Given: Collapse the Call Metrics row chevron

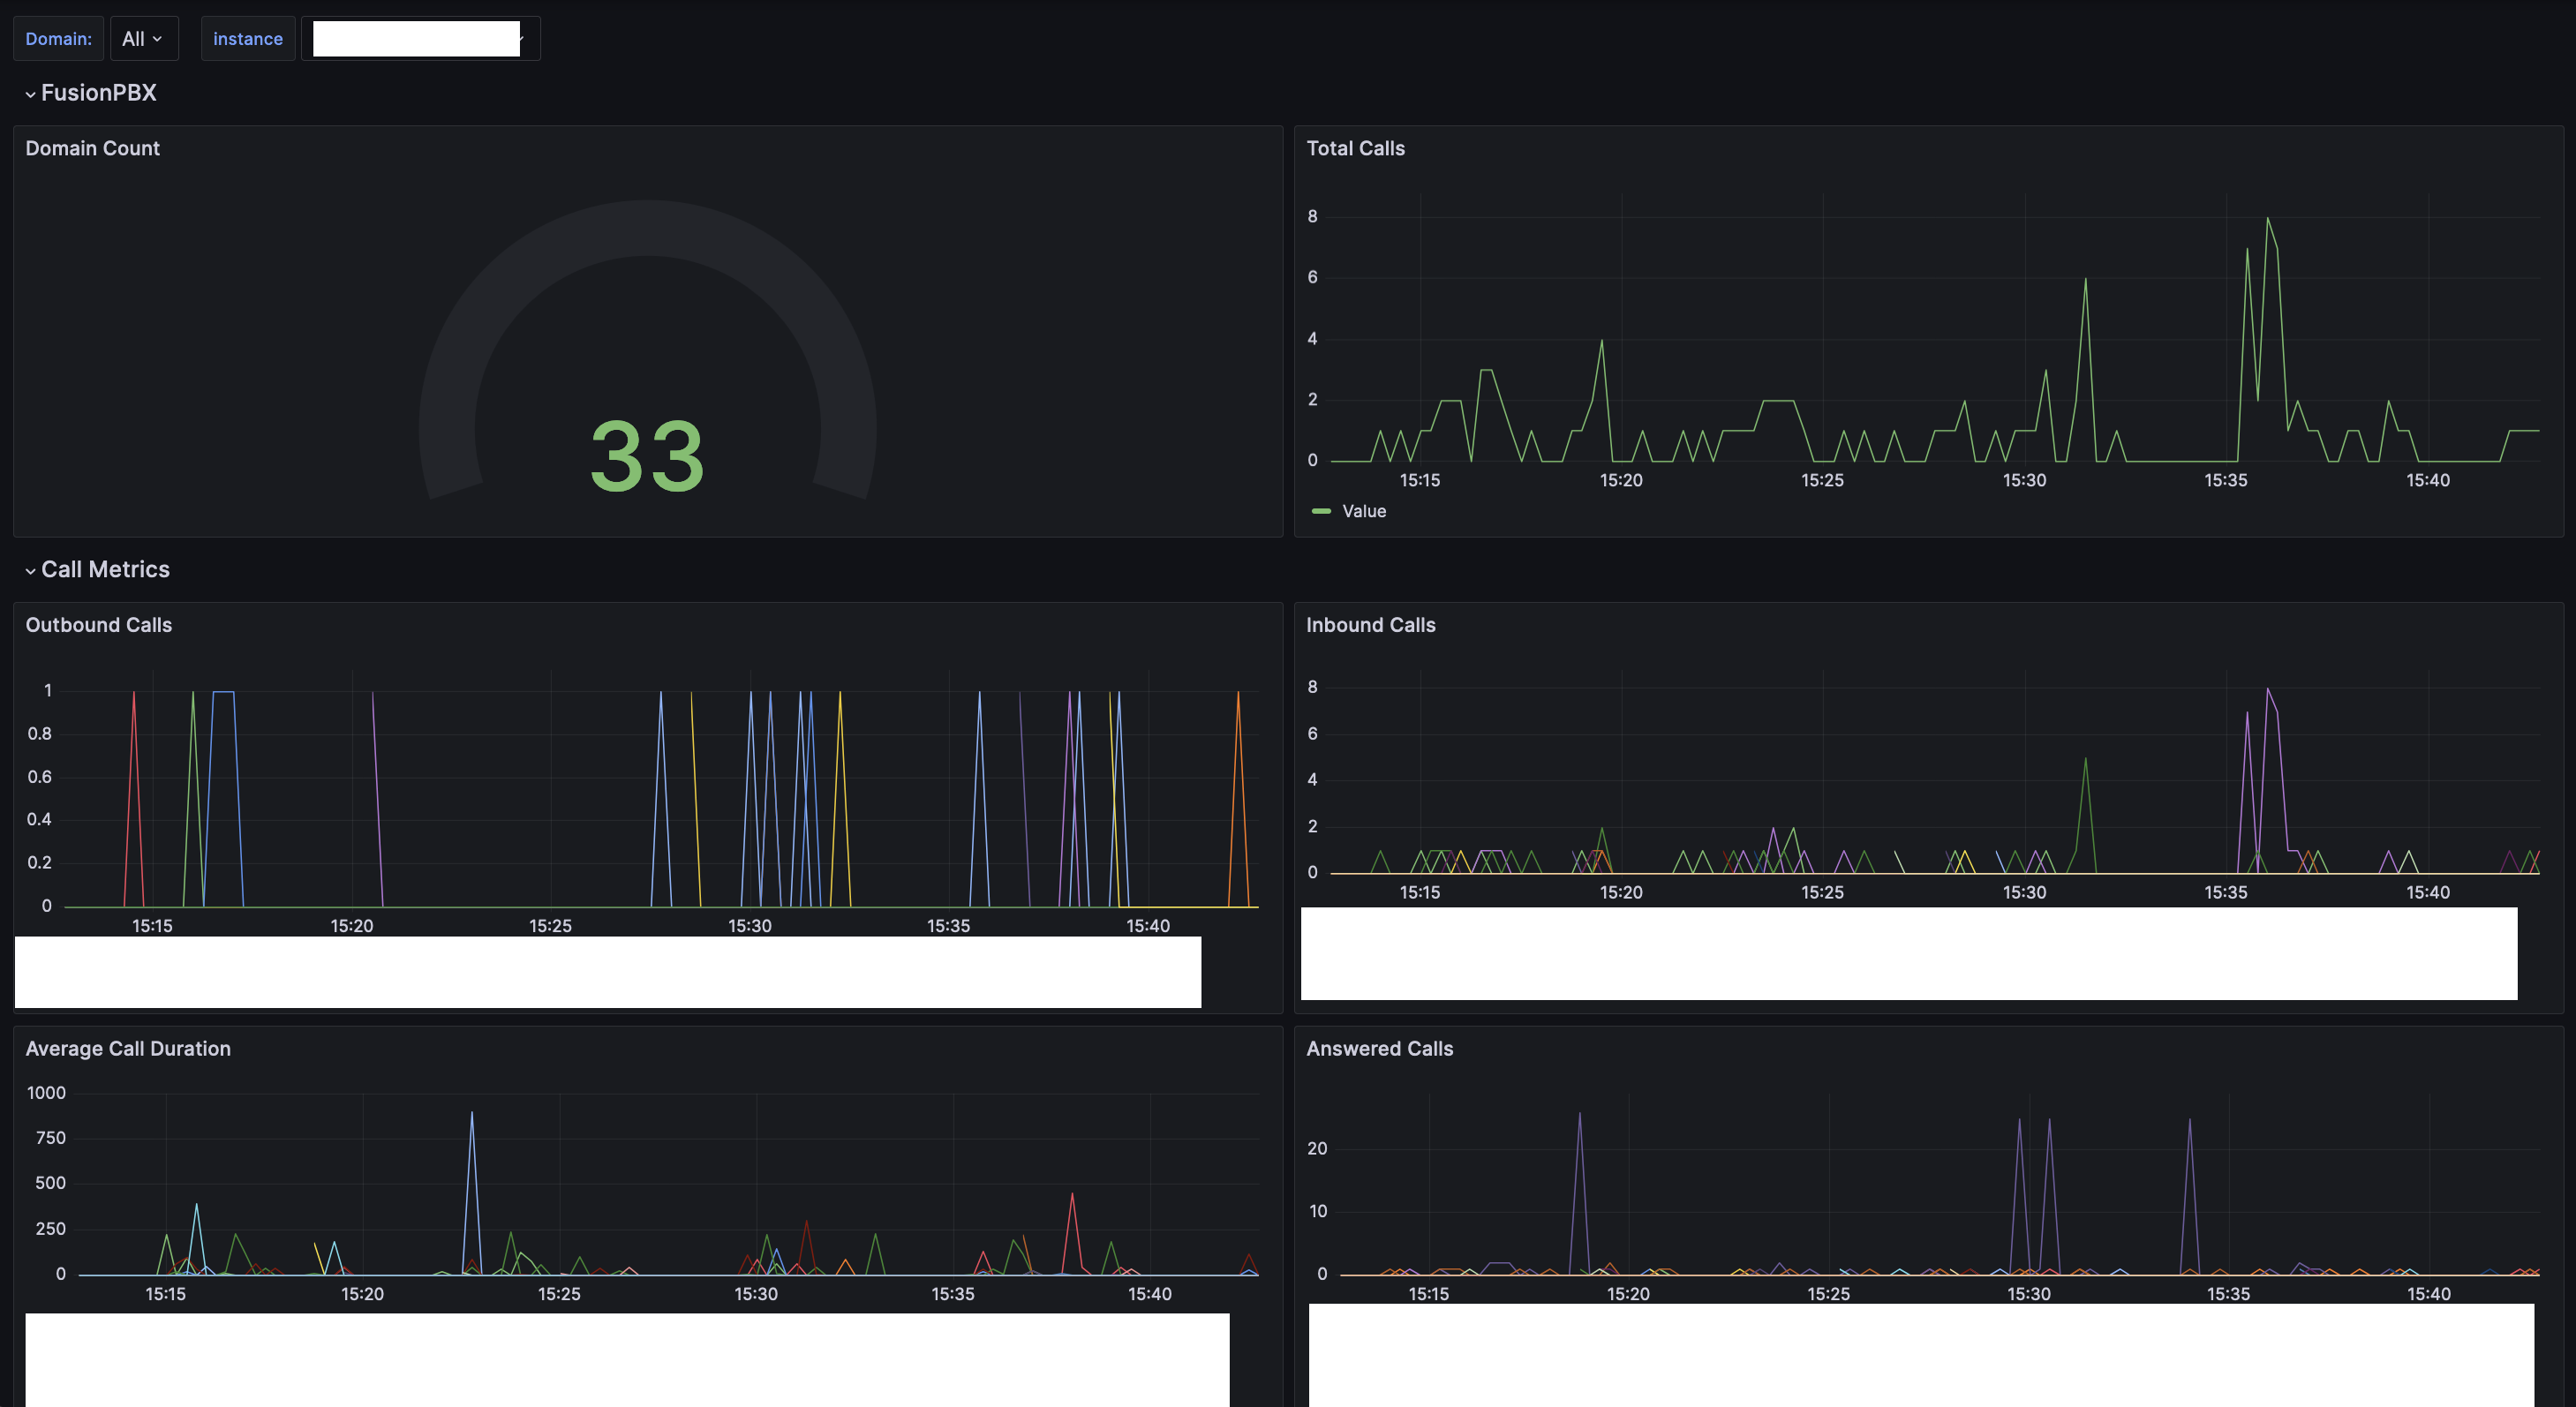Looking at the screenshot, I should click(x=30, y=571).
